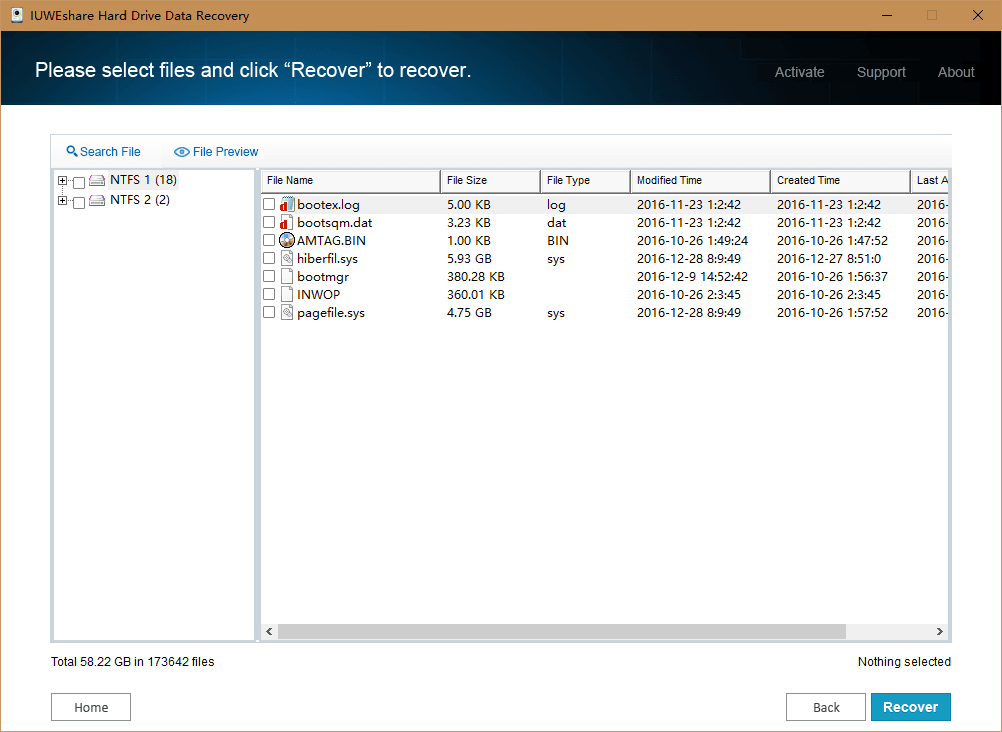This screenshot has height=732, width=1002.
Task: Click the Back button
Action: tap(826, 707)
